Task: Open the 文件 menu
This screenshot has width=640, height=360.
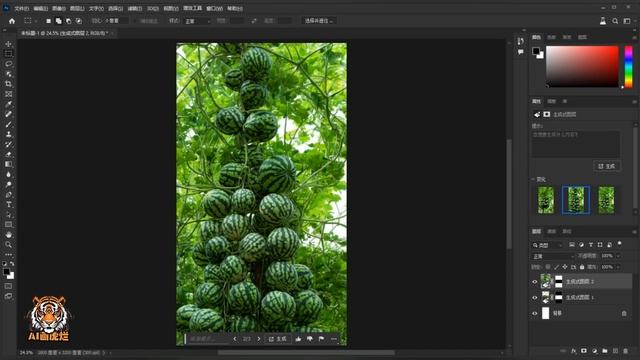Action: 21,8
